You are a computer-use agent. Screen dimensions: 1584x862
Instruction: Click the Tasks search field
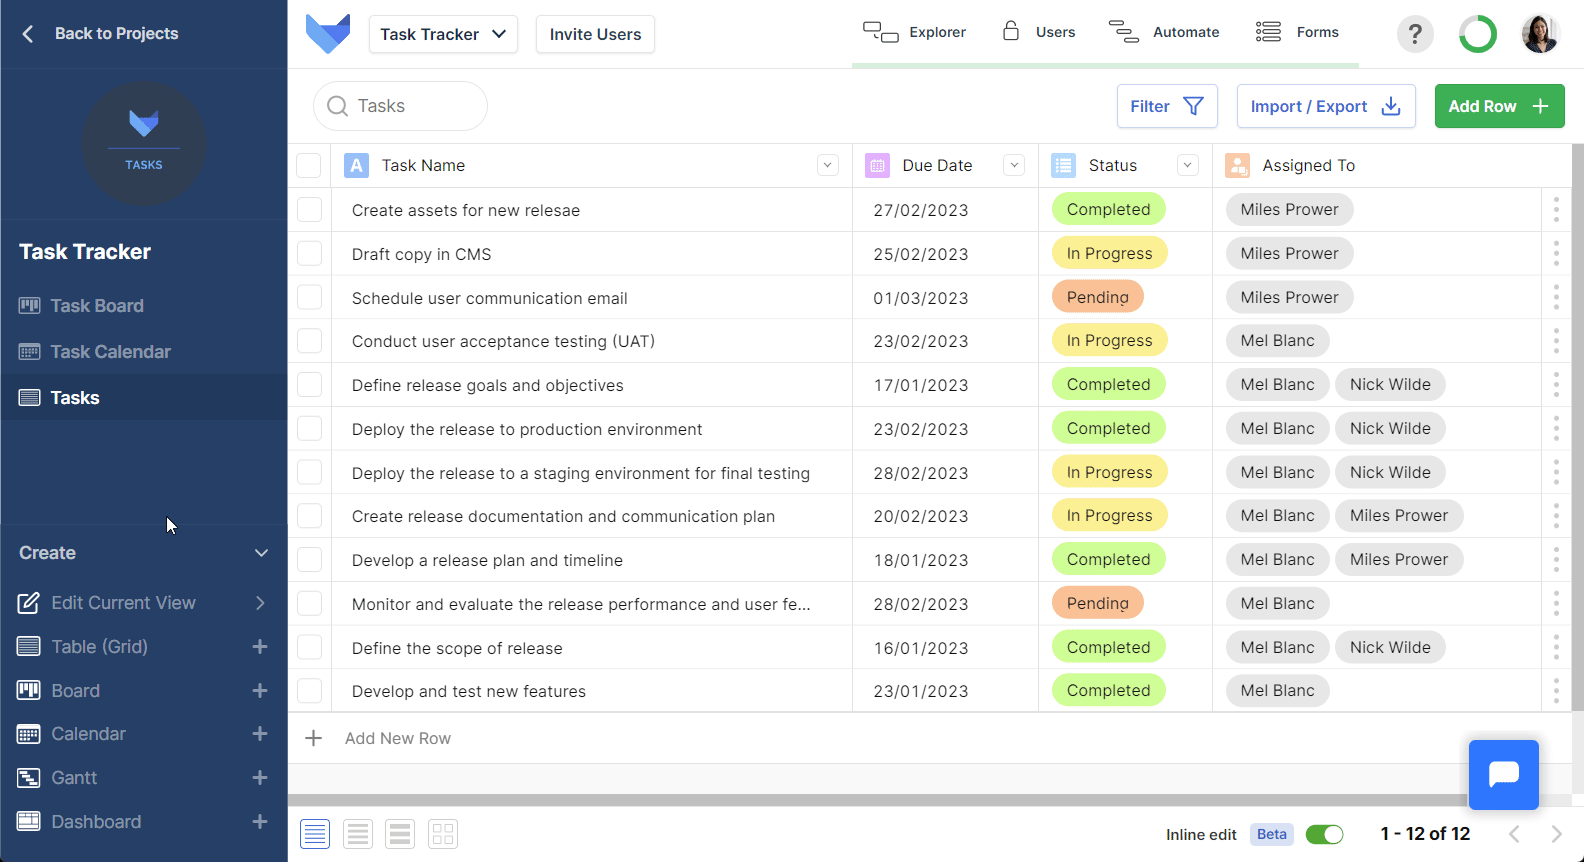pos(400,106)
